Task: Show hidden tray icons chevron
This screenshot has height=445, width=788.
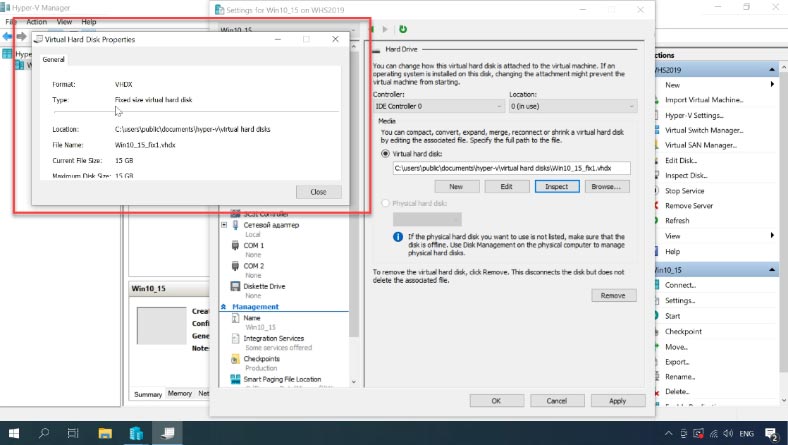Action: [668, 433]
